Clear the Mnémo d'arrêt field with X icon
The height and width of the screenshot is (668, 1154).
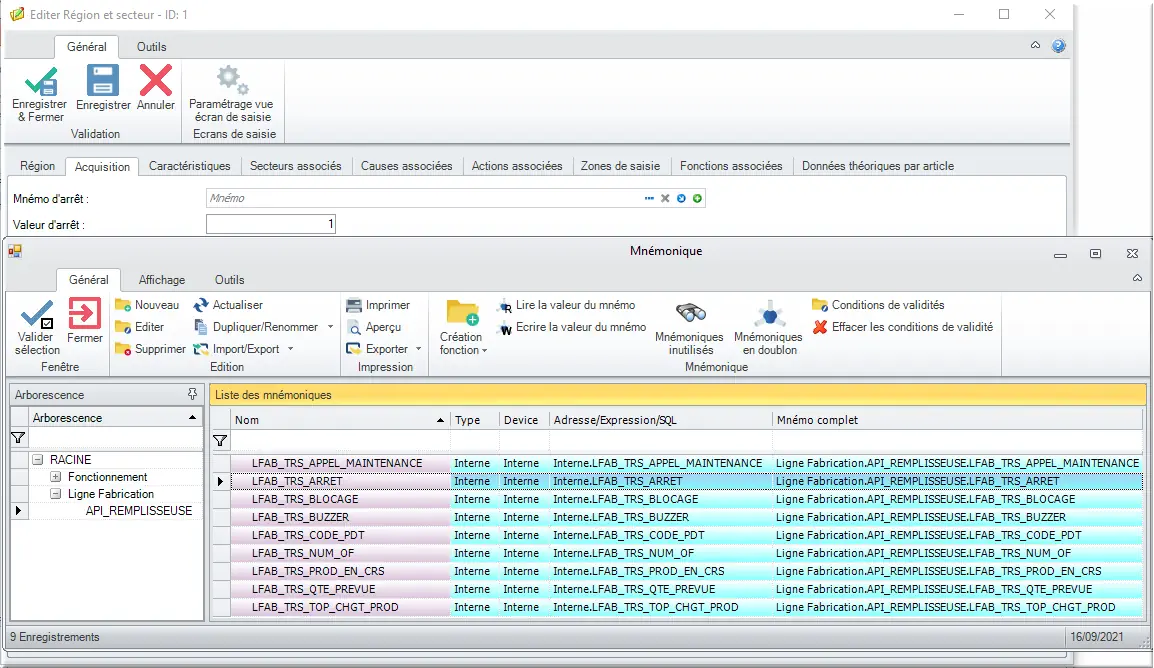point(665,198)
